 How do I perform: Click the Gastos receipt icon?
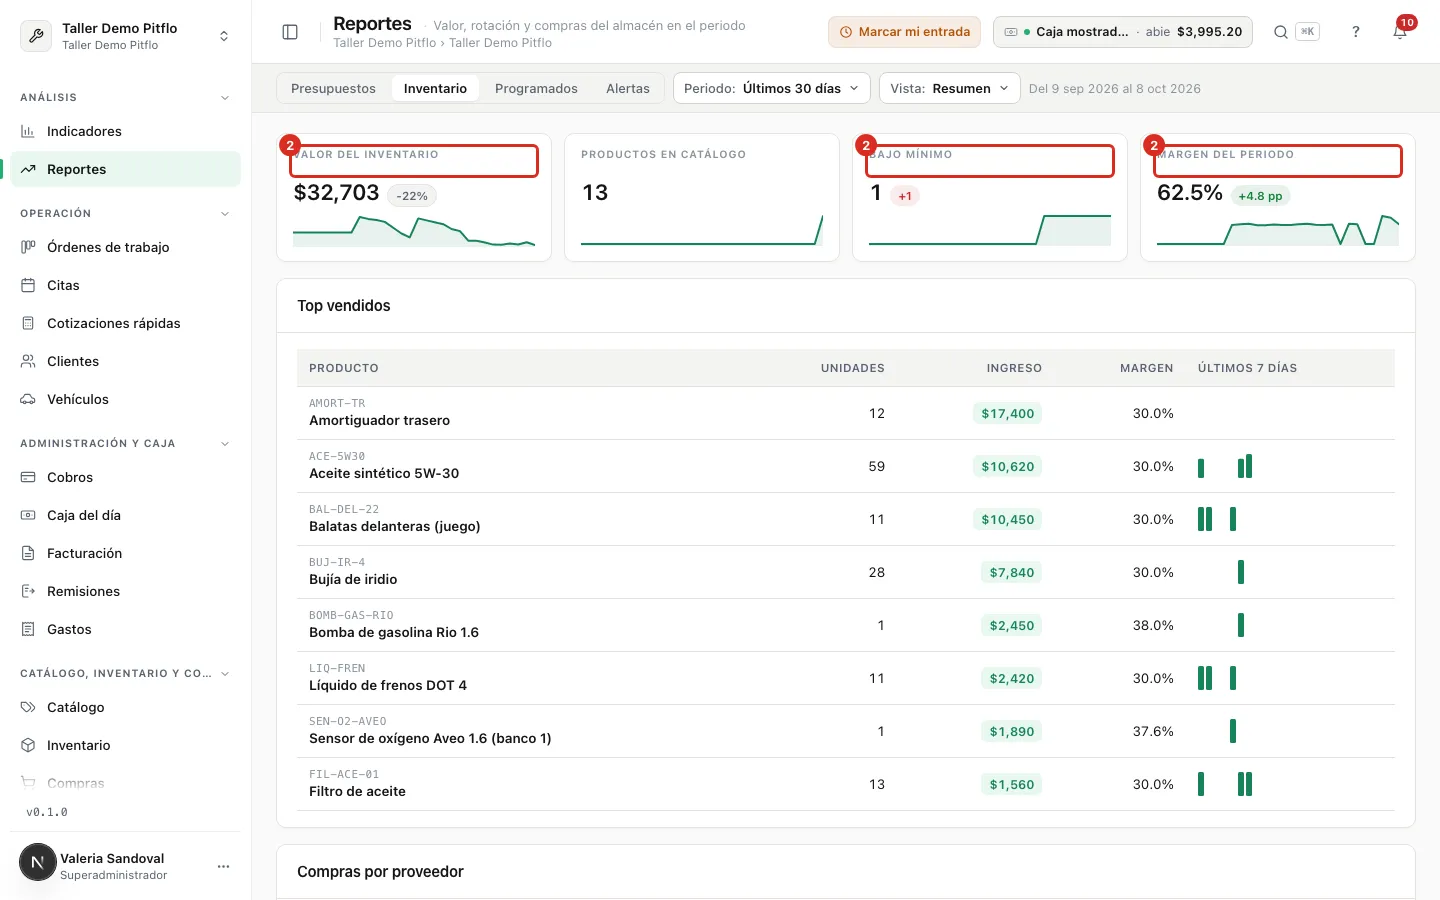pos(28,629)
